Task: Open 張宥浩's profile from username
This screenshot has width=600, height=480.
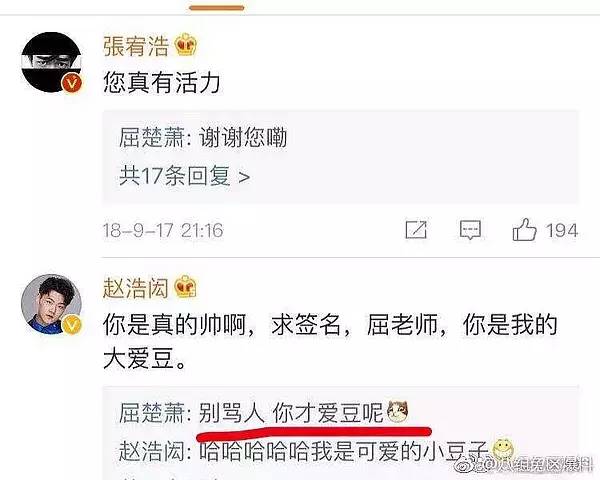Action: (136, 46)
